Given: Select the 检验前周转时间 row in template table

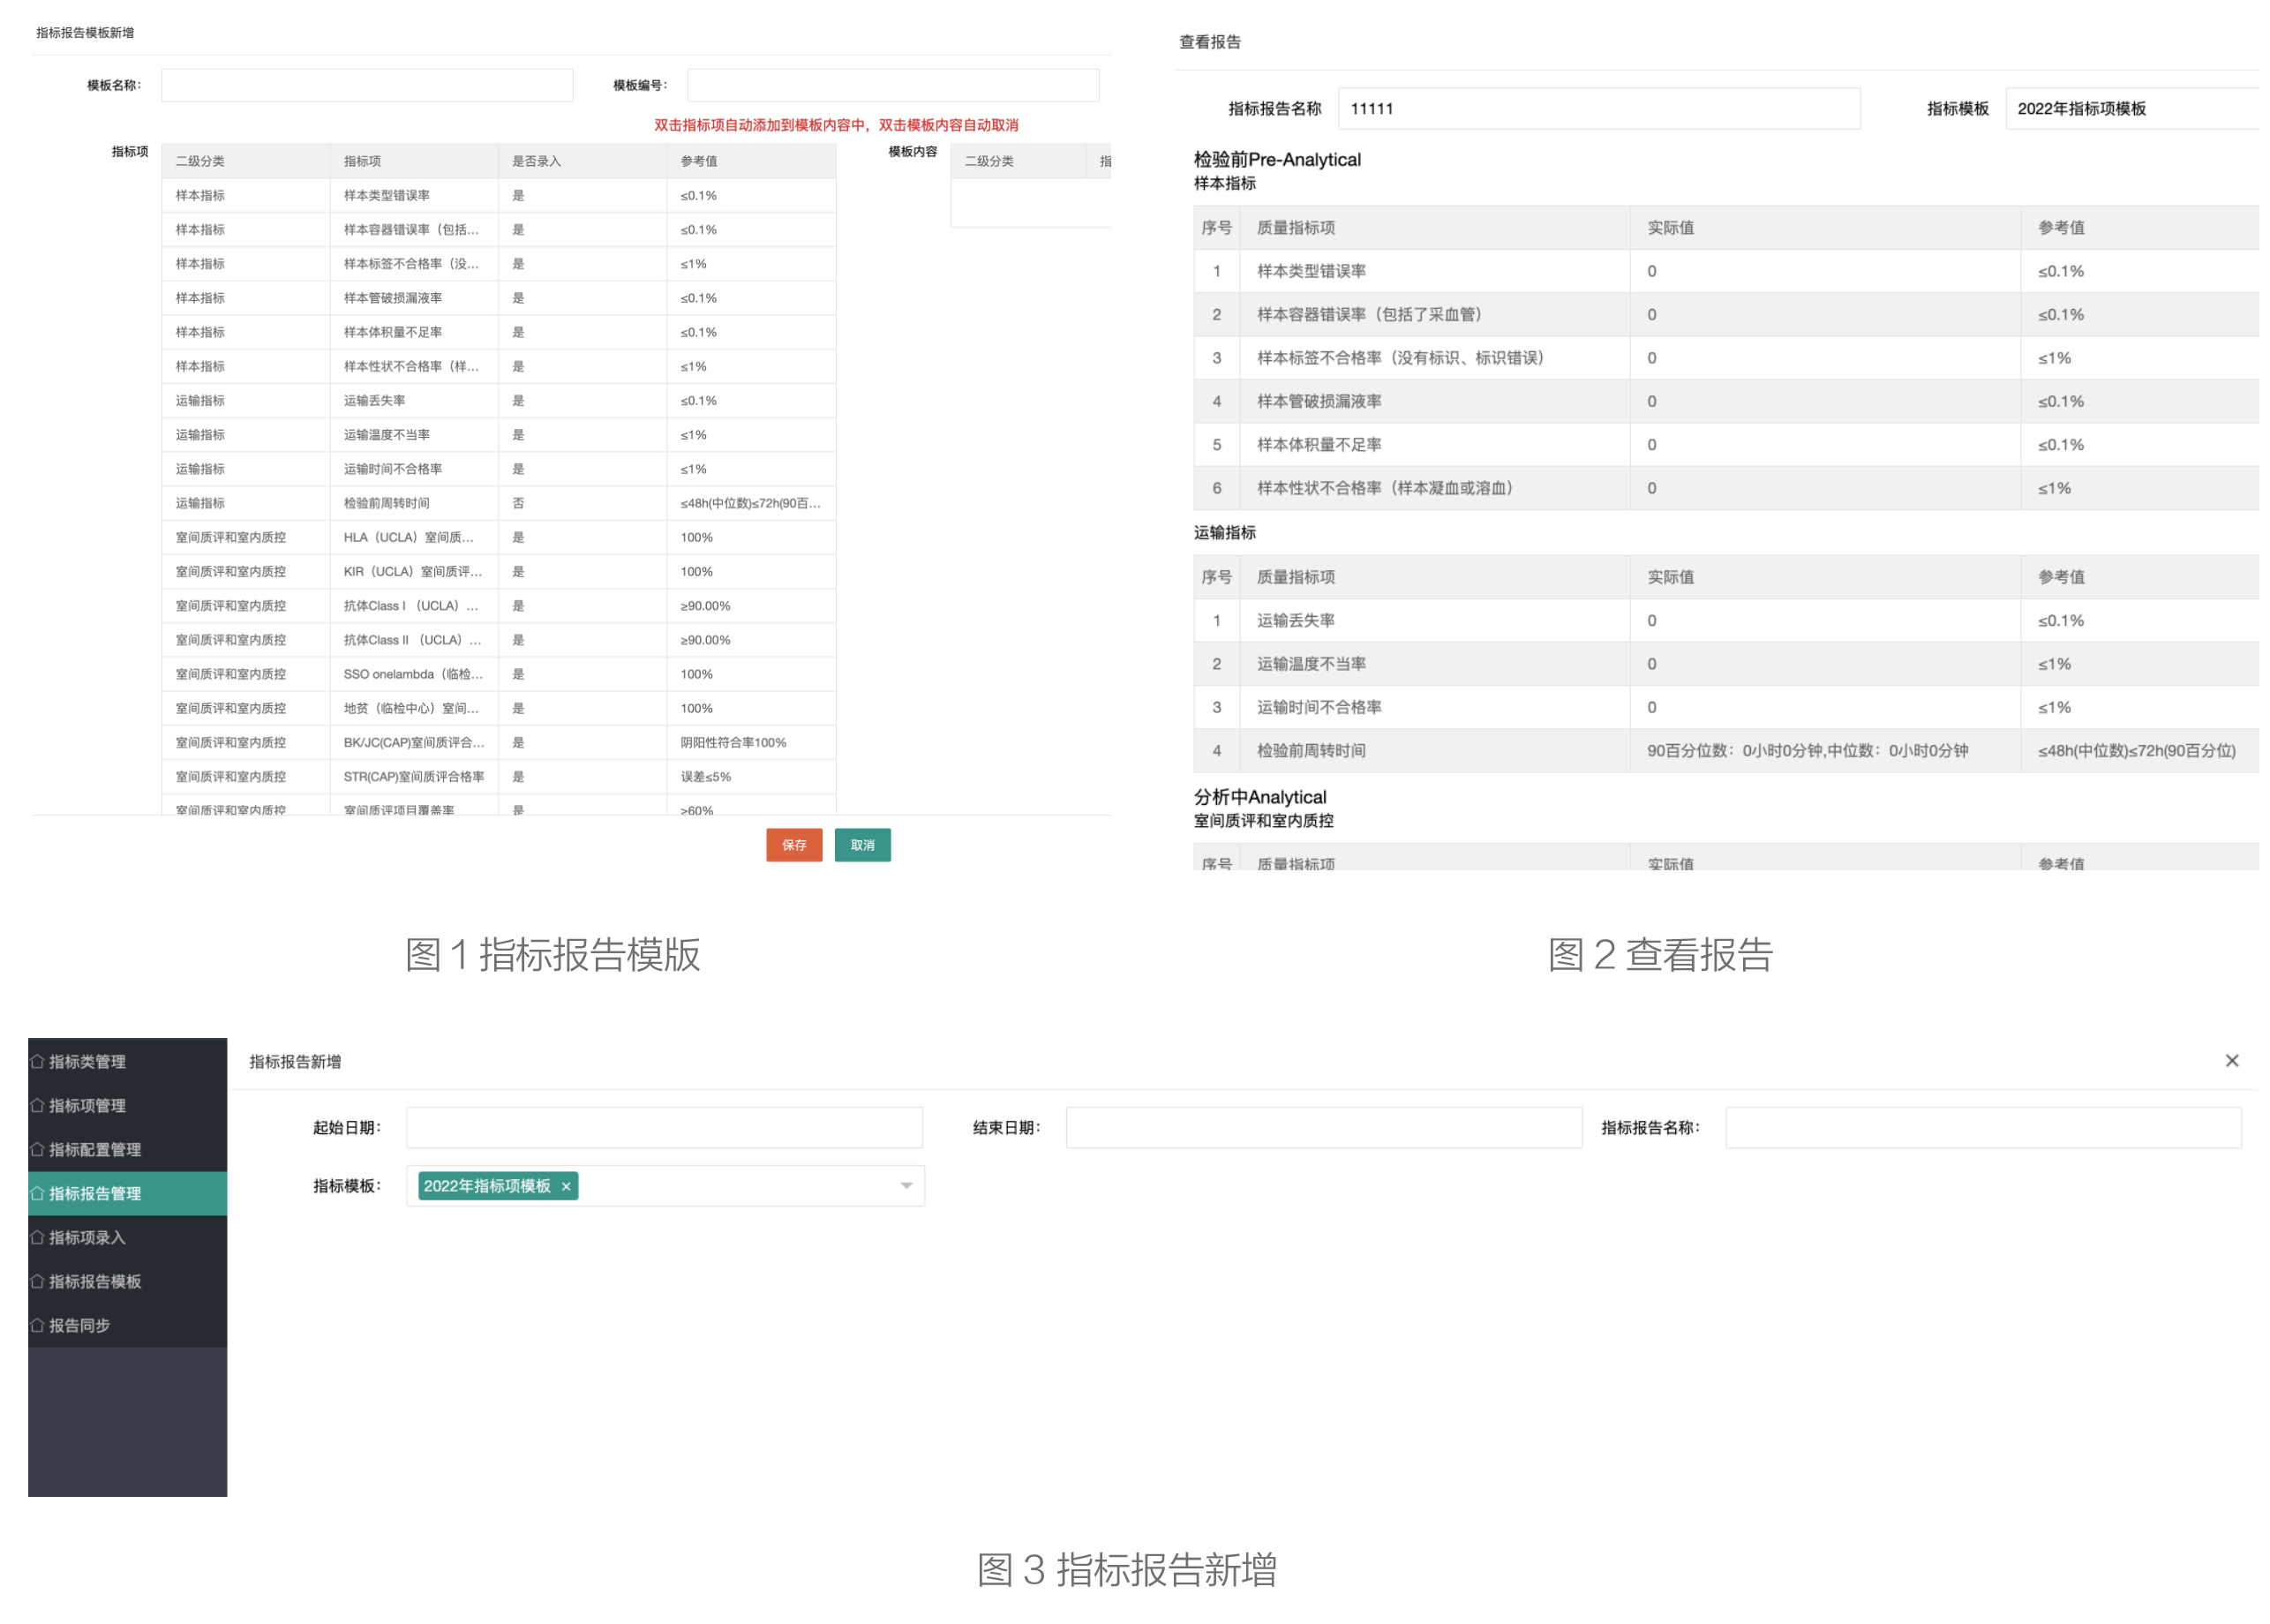Looking at the screenshot, I should 498,503.
